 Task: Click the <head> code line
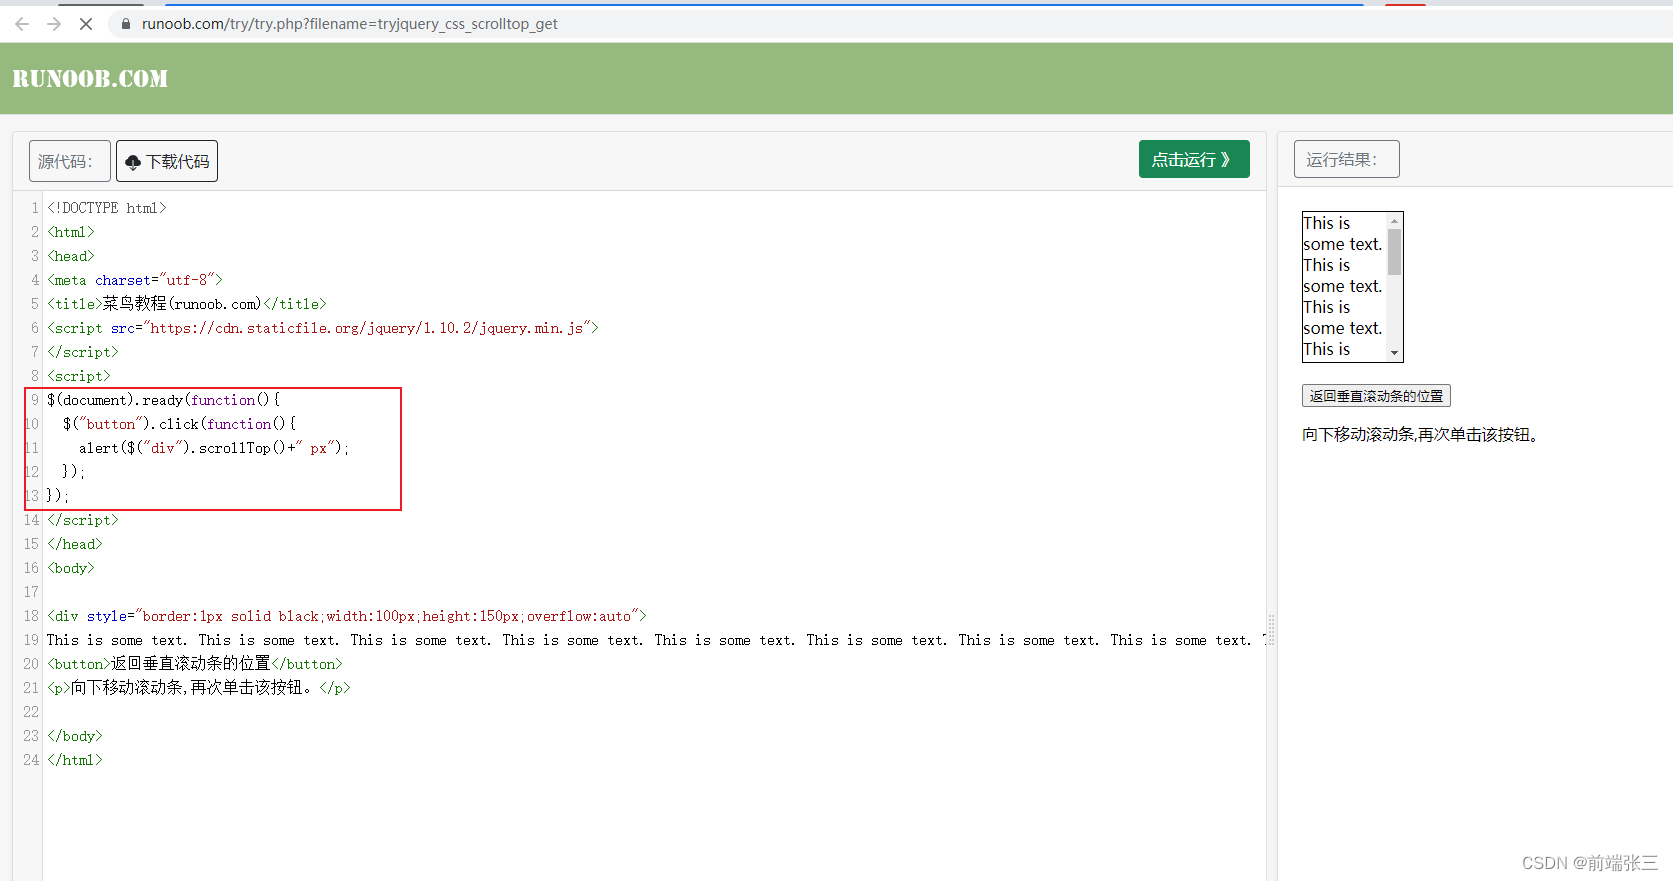[71, 256]
